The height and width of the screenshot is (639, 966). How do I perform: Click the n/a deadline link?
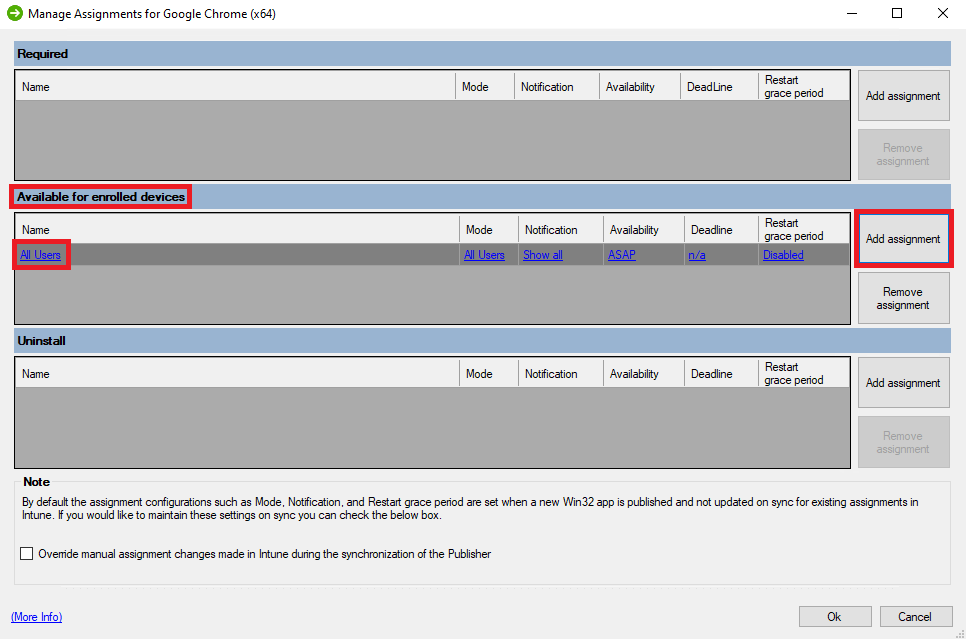(697, 254)
